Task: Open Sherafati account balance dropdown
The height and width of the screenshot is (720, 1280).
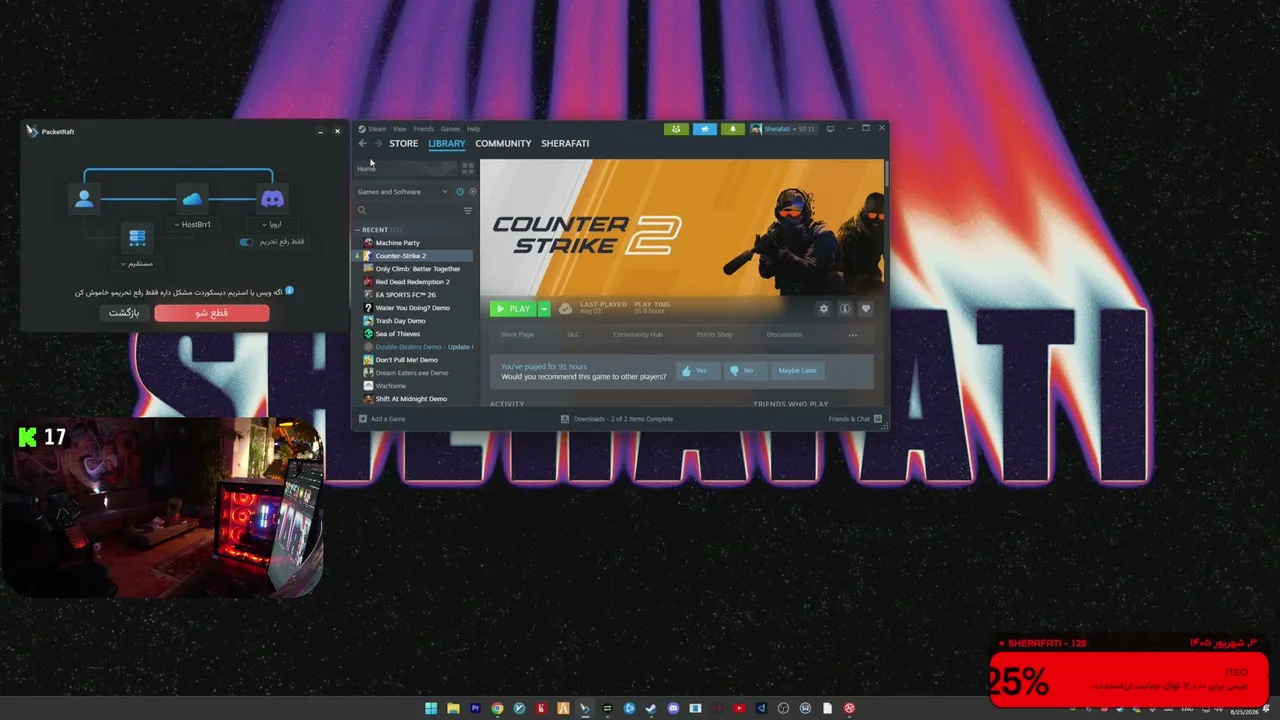Action: pyautogui.click(x=783, y=129)
